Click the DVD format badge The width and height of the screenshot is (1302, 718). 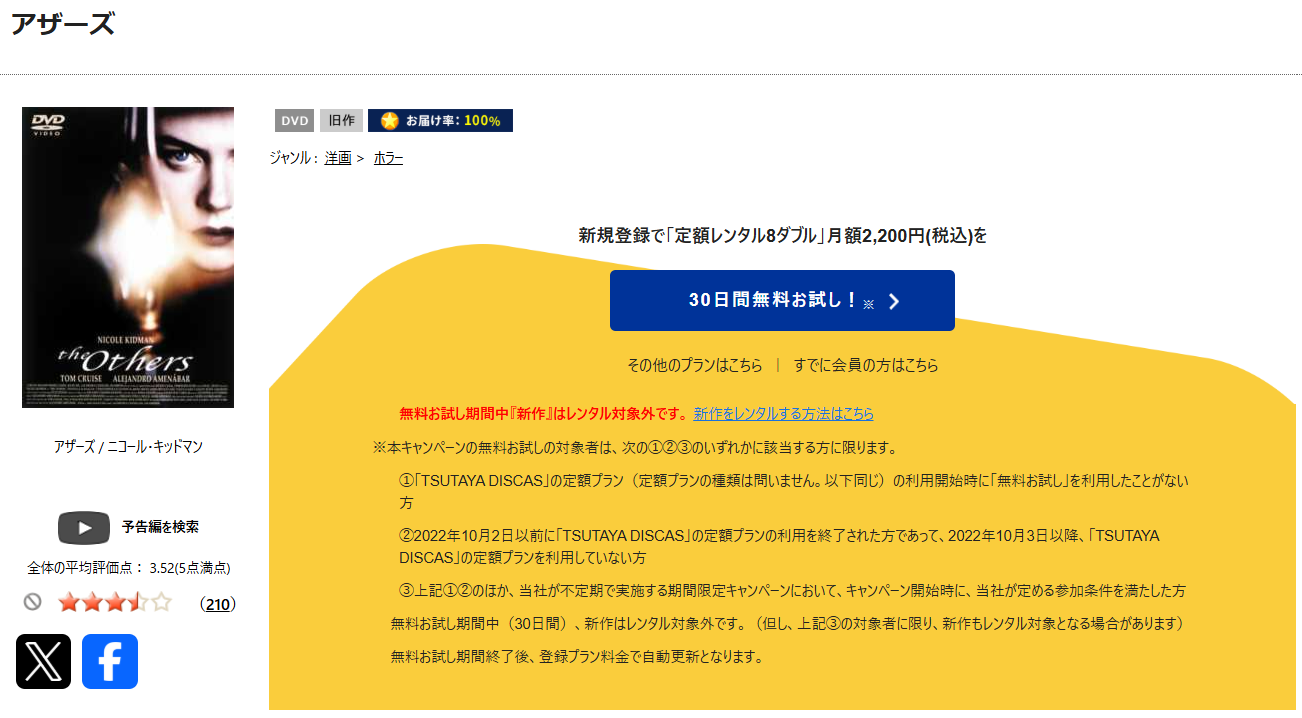[x=295, y=120]
